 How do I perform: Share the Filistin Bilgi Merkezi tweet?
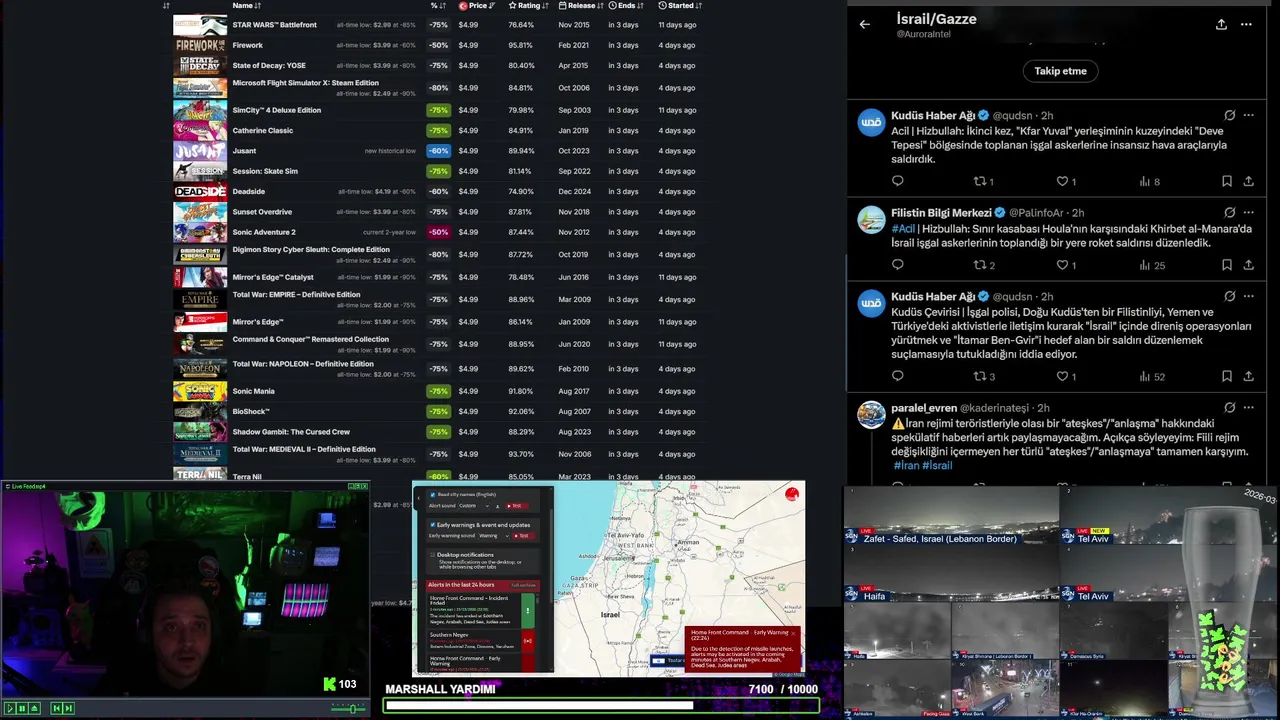tap(1248, 265)
